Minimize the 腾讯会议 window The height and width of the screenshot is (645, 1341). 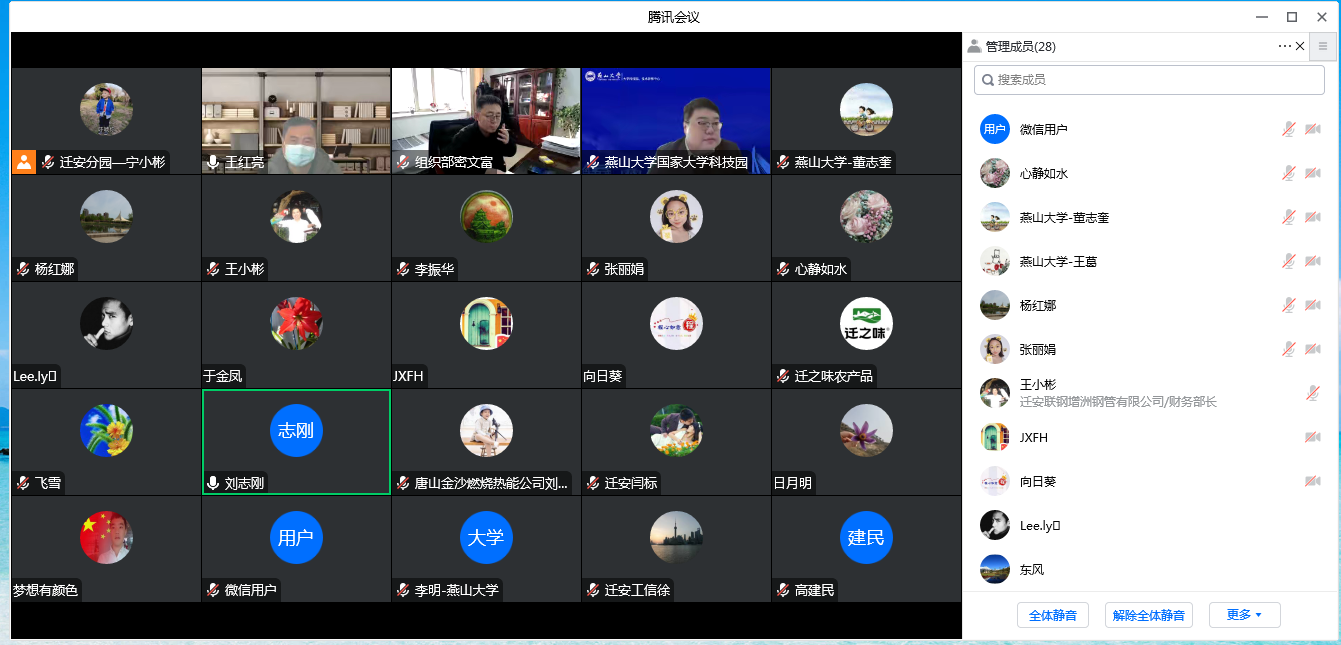click(x=1262, y=17)
